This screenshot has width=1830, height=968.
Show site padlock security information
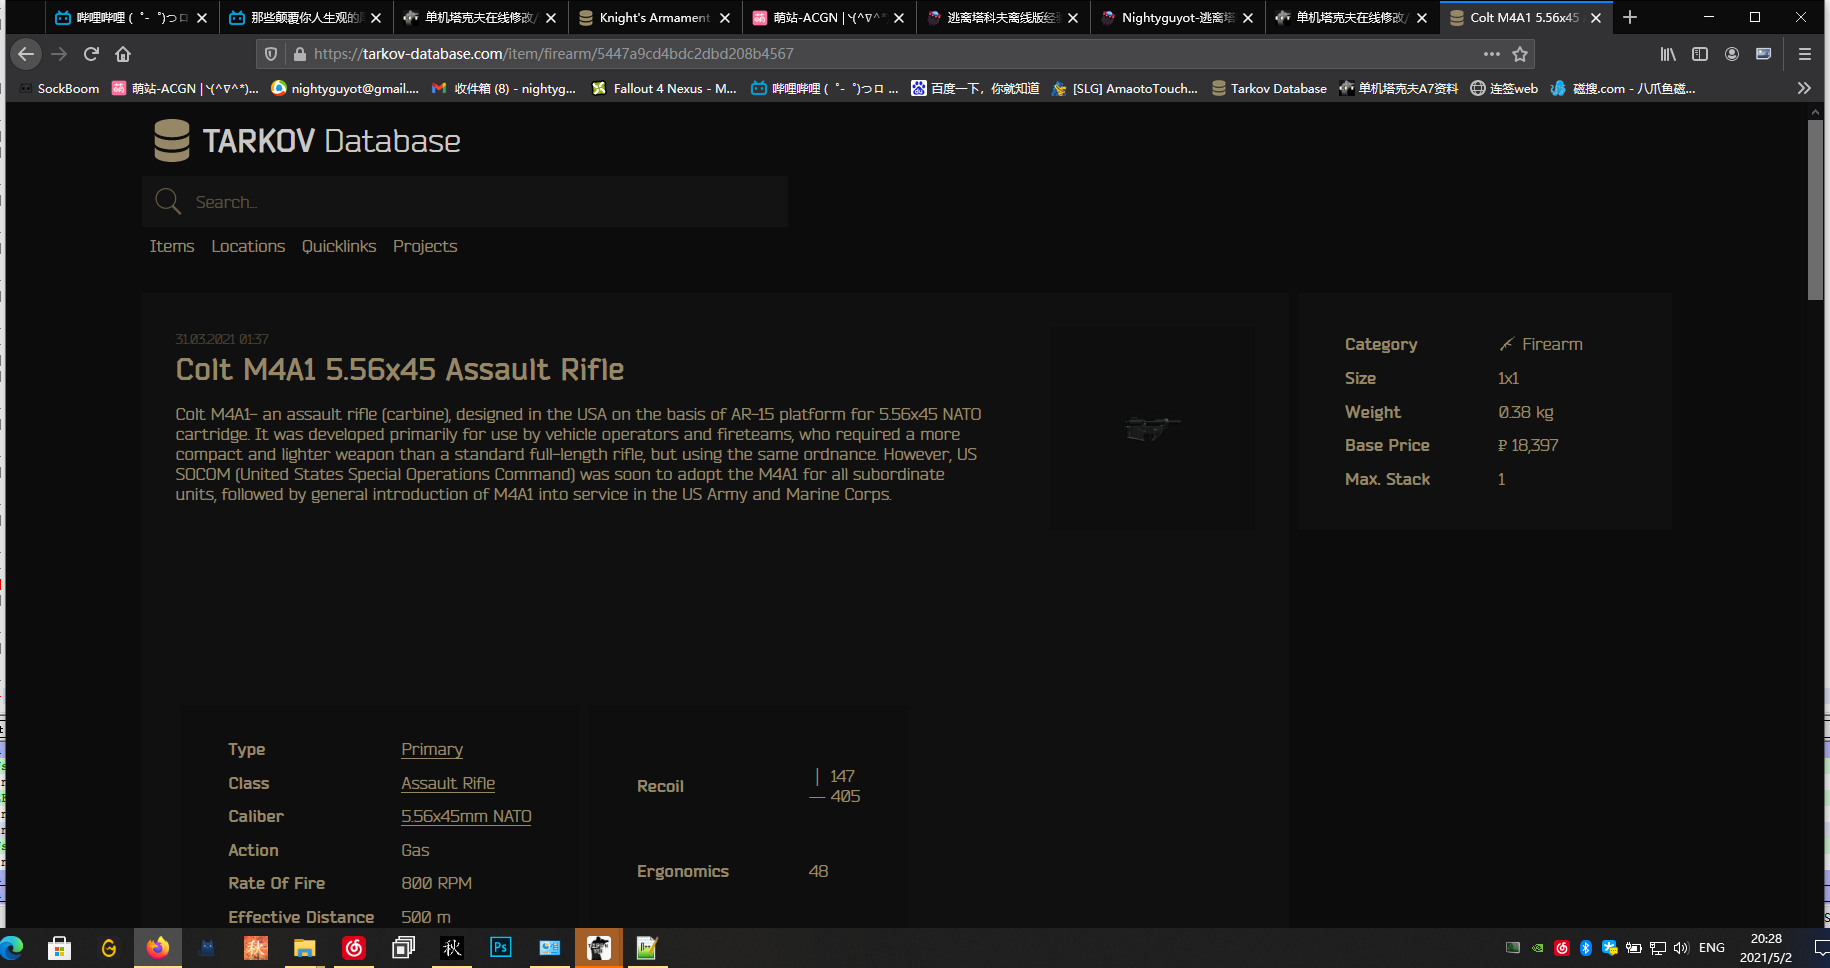pos(299,54)
